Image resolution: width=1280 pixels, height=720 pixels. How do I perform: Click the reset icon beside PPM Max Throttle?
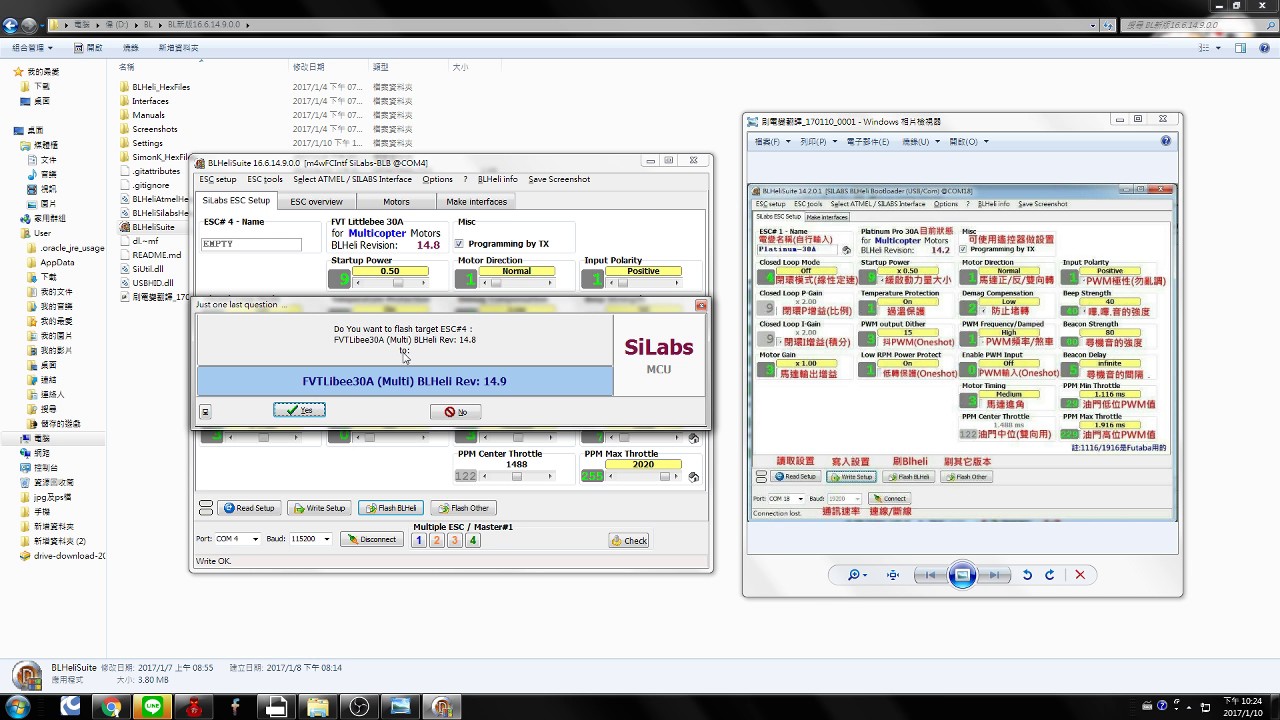click(x=694, y=477)
